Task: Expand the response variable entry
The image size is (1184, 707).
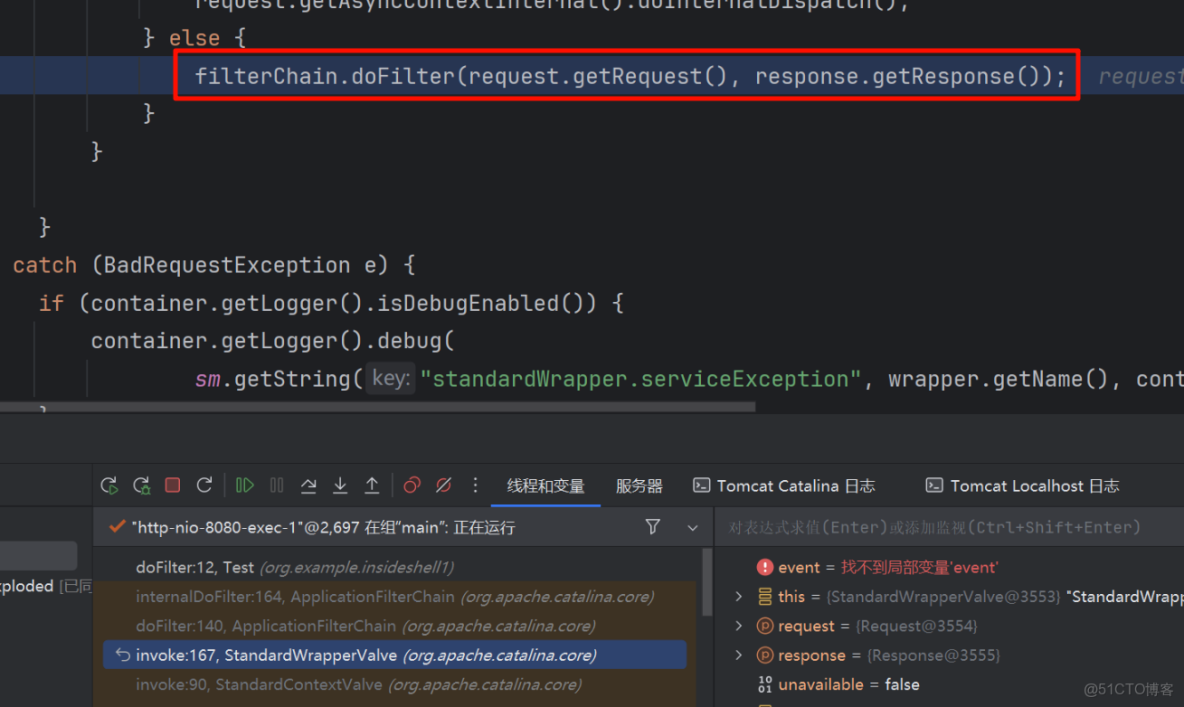Action: (x=738, y=655)
